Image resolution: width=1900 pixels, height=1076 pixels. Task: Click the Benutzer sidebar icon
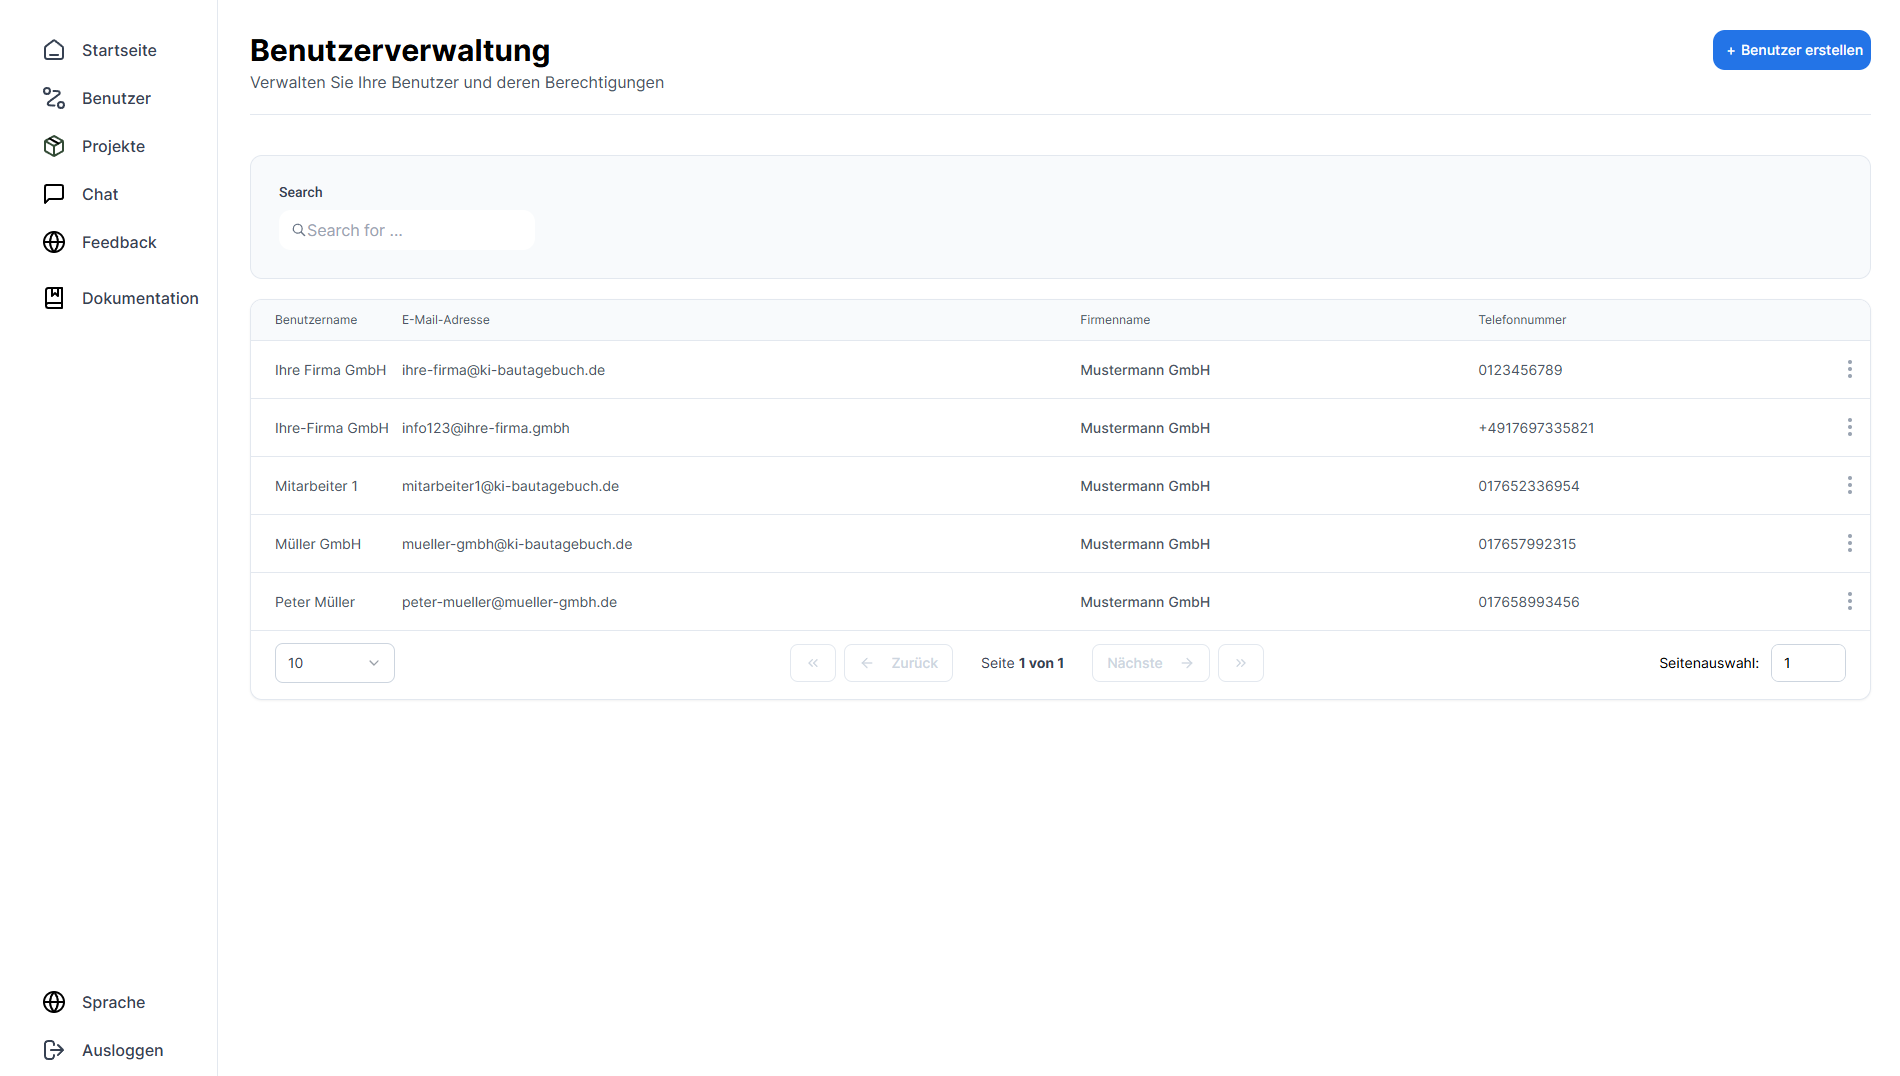click(x=54, y=98)
